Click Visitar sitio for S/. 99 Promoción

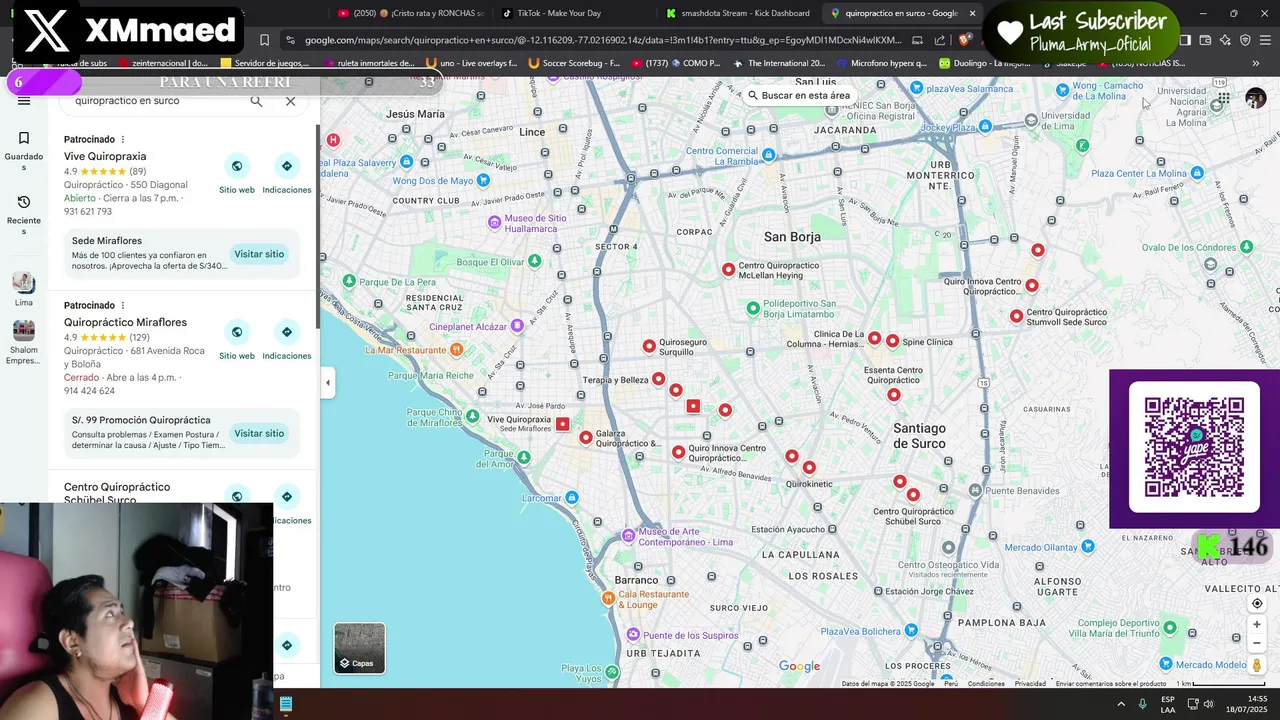pos(259,433)
